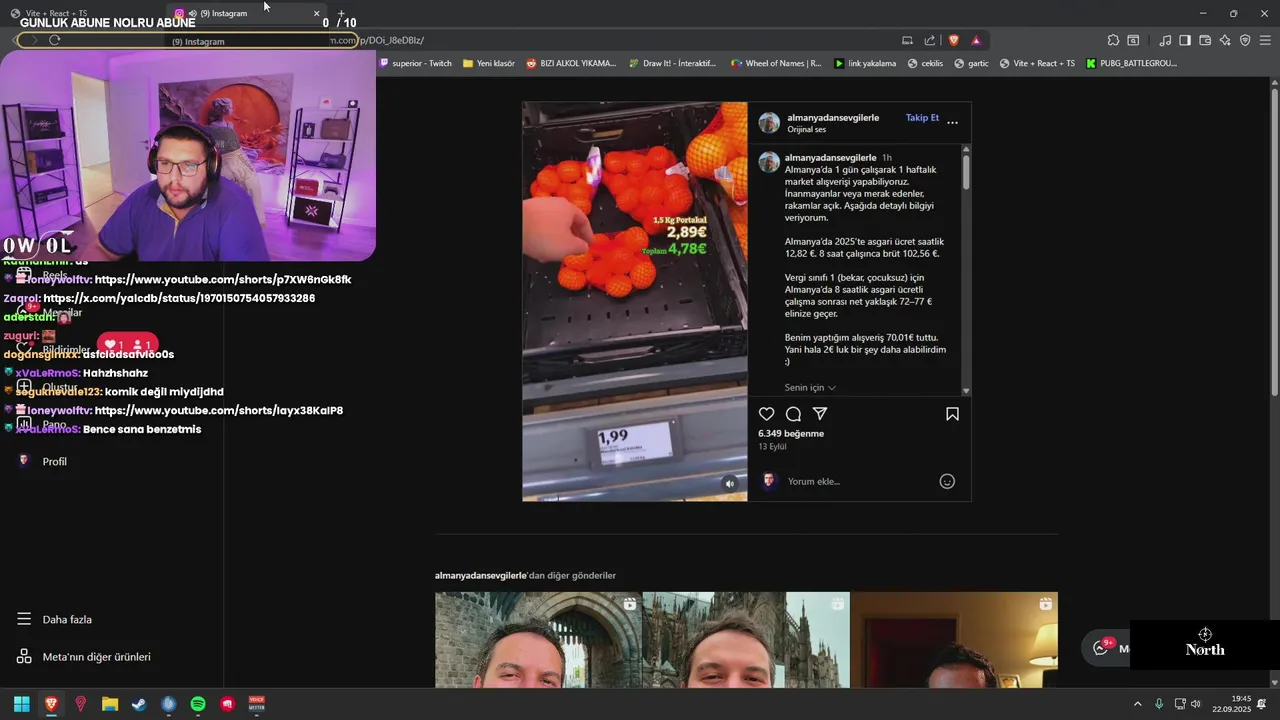Screen dimensions: 1280x720
Task: Open Wheel of Names bookmark
Action: click(x=776, y=63)
